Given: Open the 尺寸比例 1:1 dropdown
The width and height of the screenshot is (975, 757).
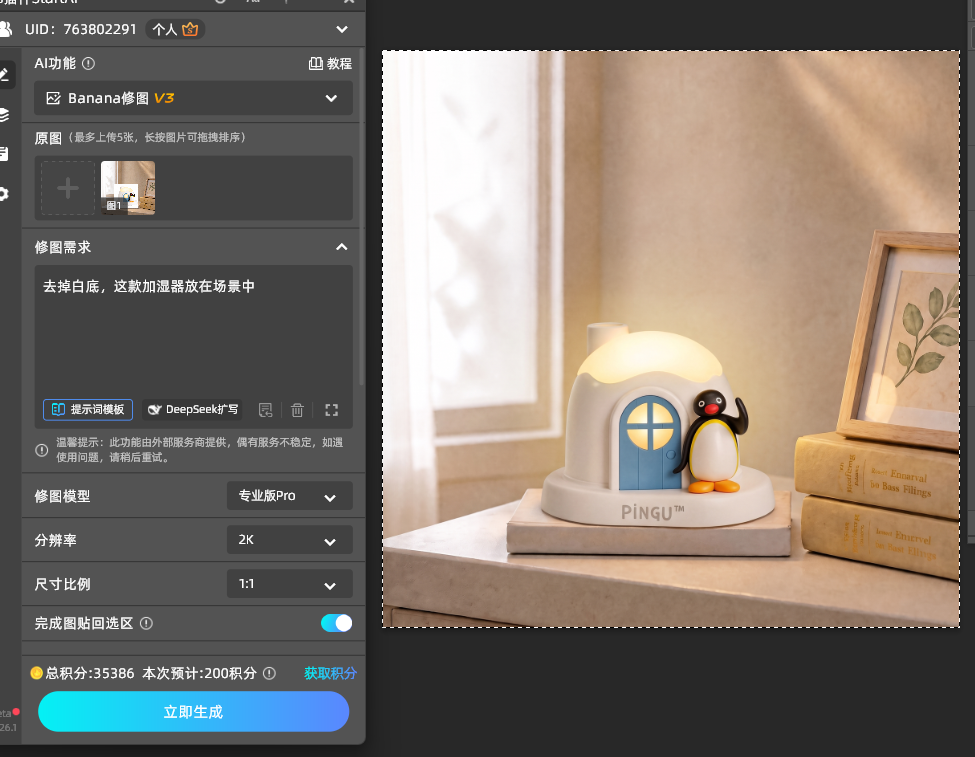Looking at the screenshot, I should (290, 584).
